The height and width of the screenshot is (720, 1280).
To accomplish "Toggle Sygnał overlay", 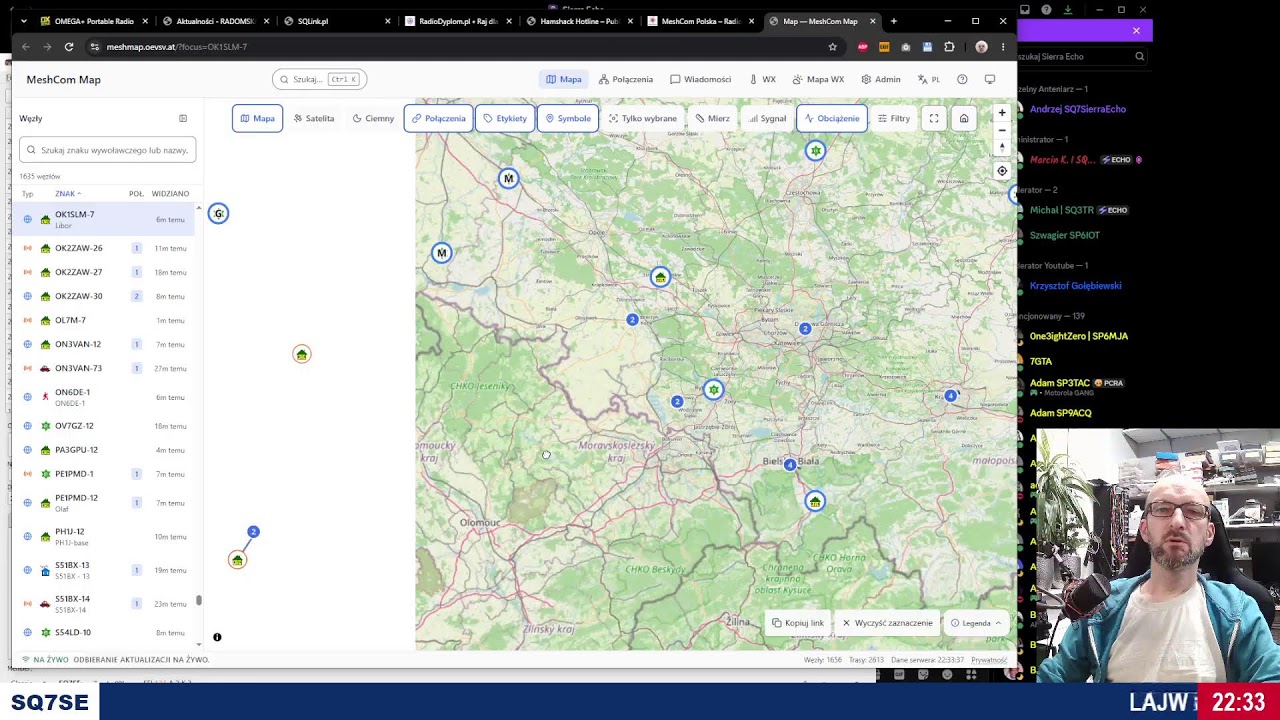I will 767,118.
